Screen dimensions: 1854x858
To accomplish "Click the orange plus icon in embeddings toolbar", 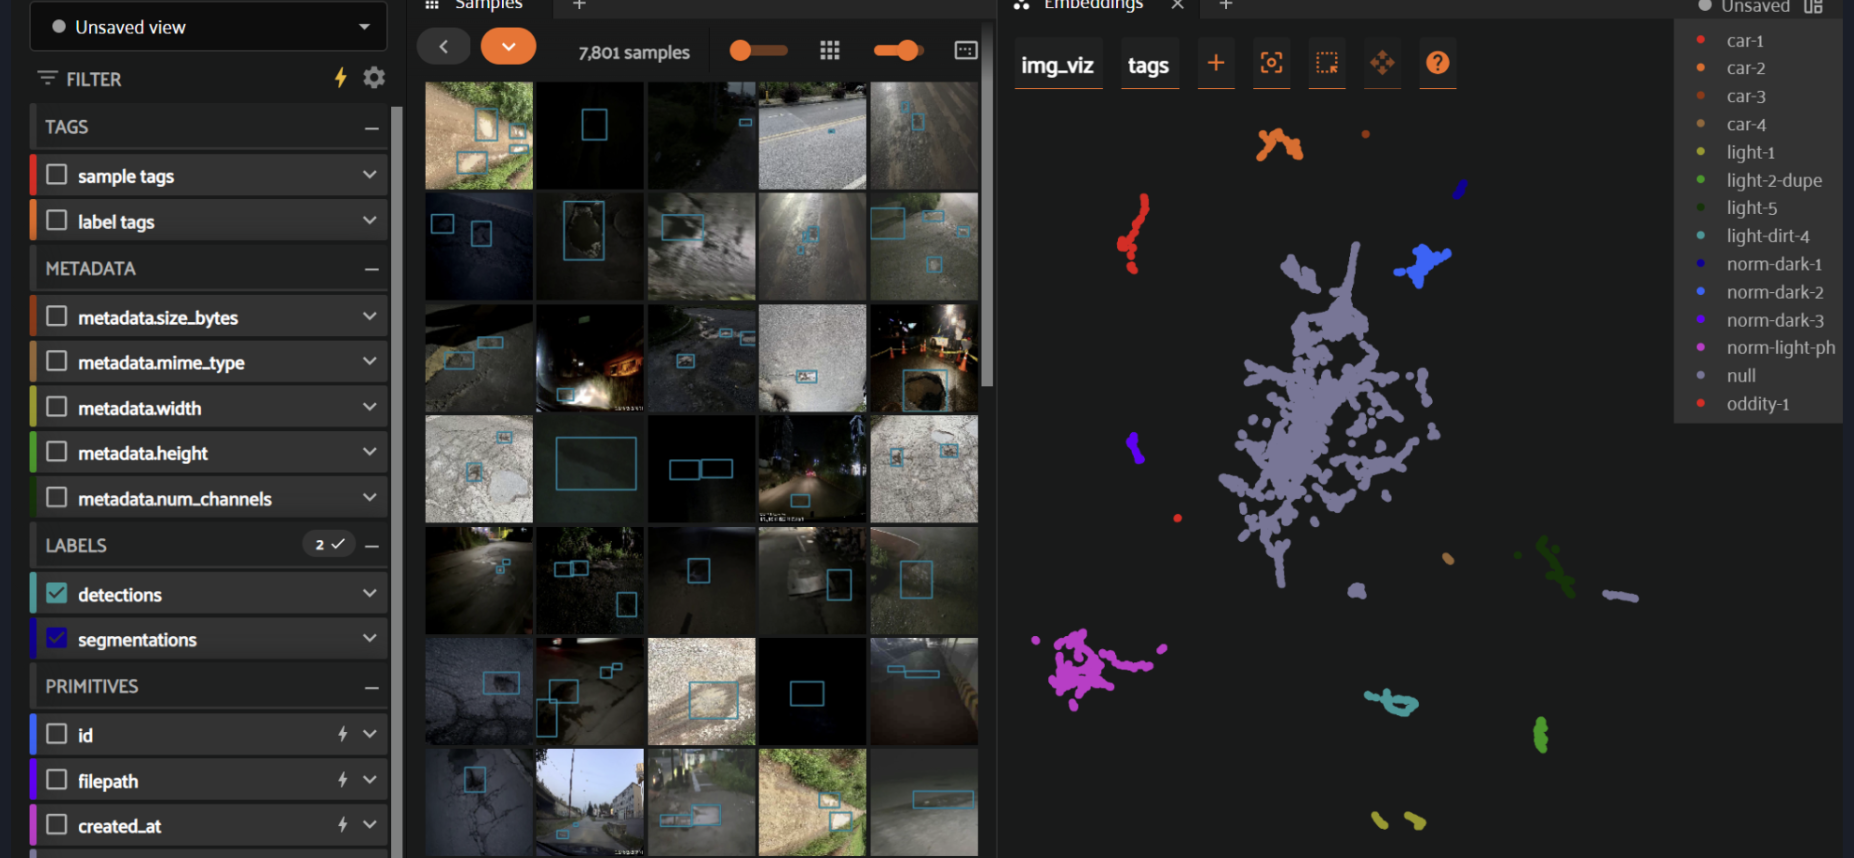I will tap(1216, 63).
